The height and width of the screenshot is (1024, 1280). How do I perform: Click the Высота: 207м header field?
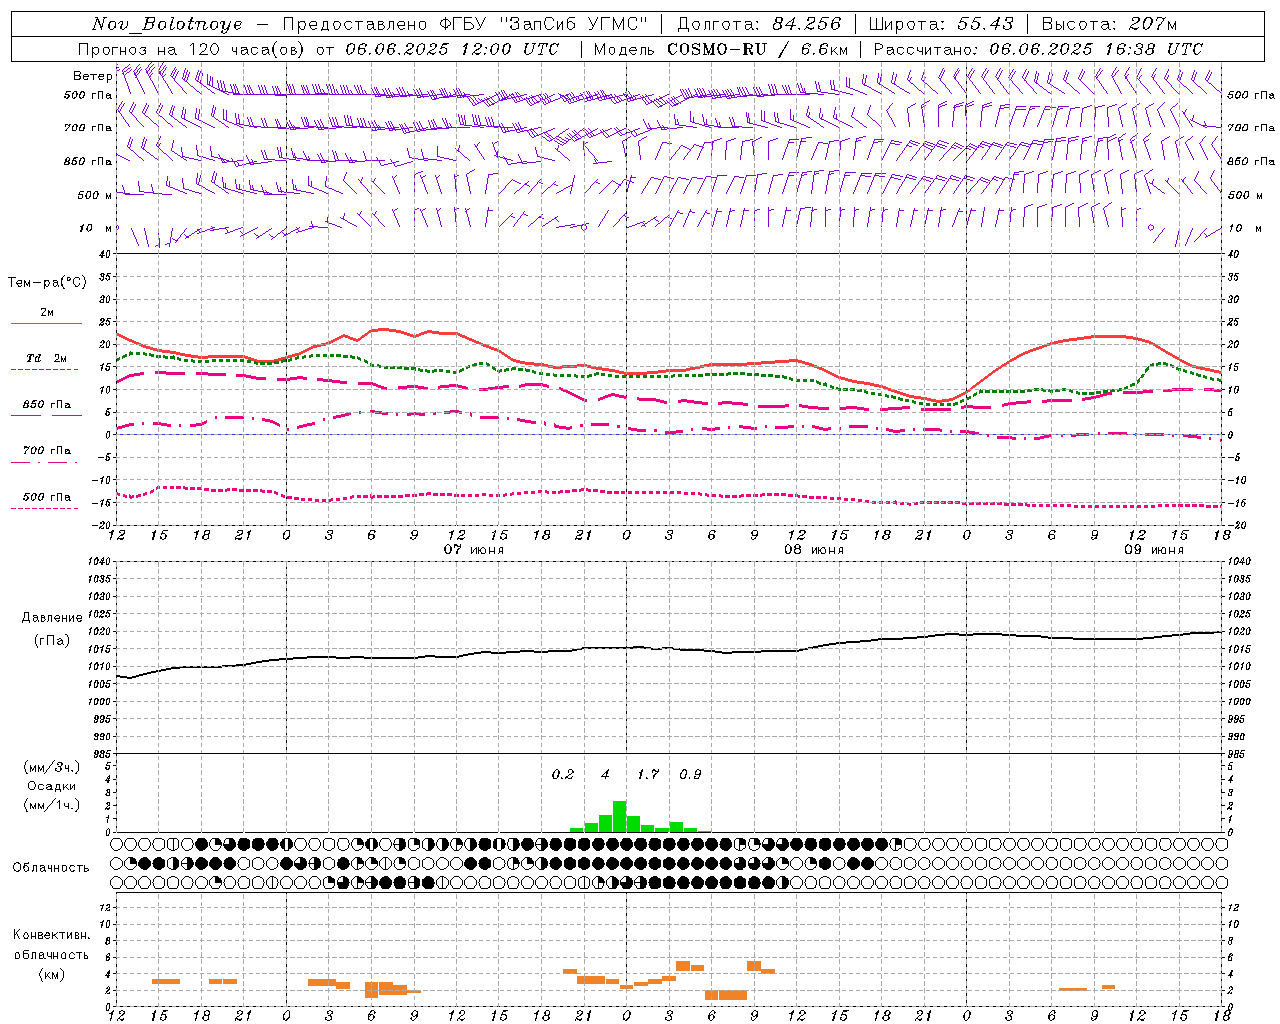coord(1109,24)
